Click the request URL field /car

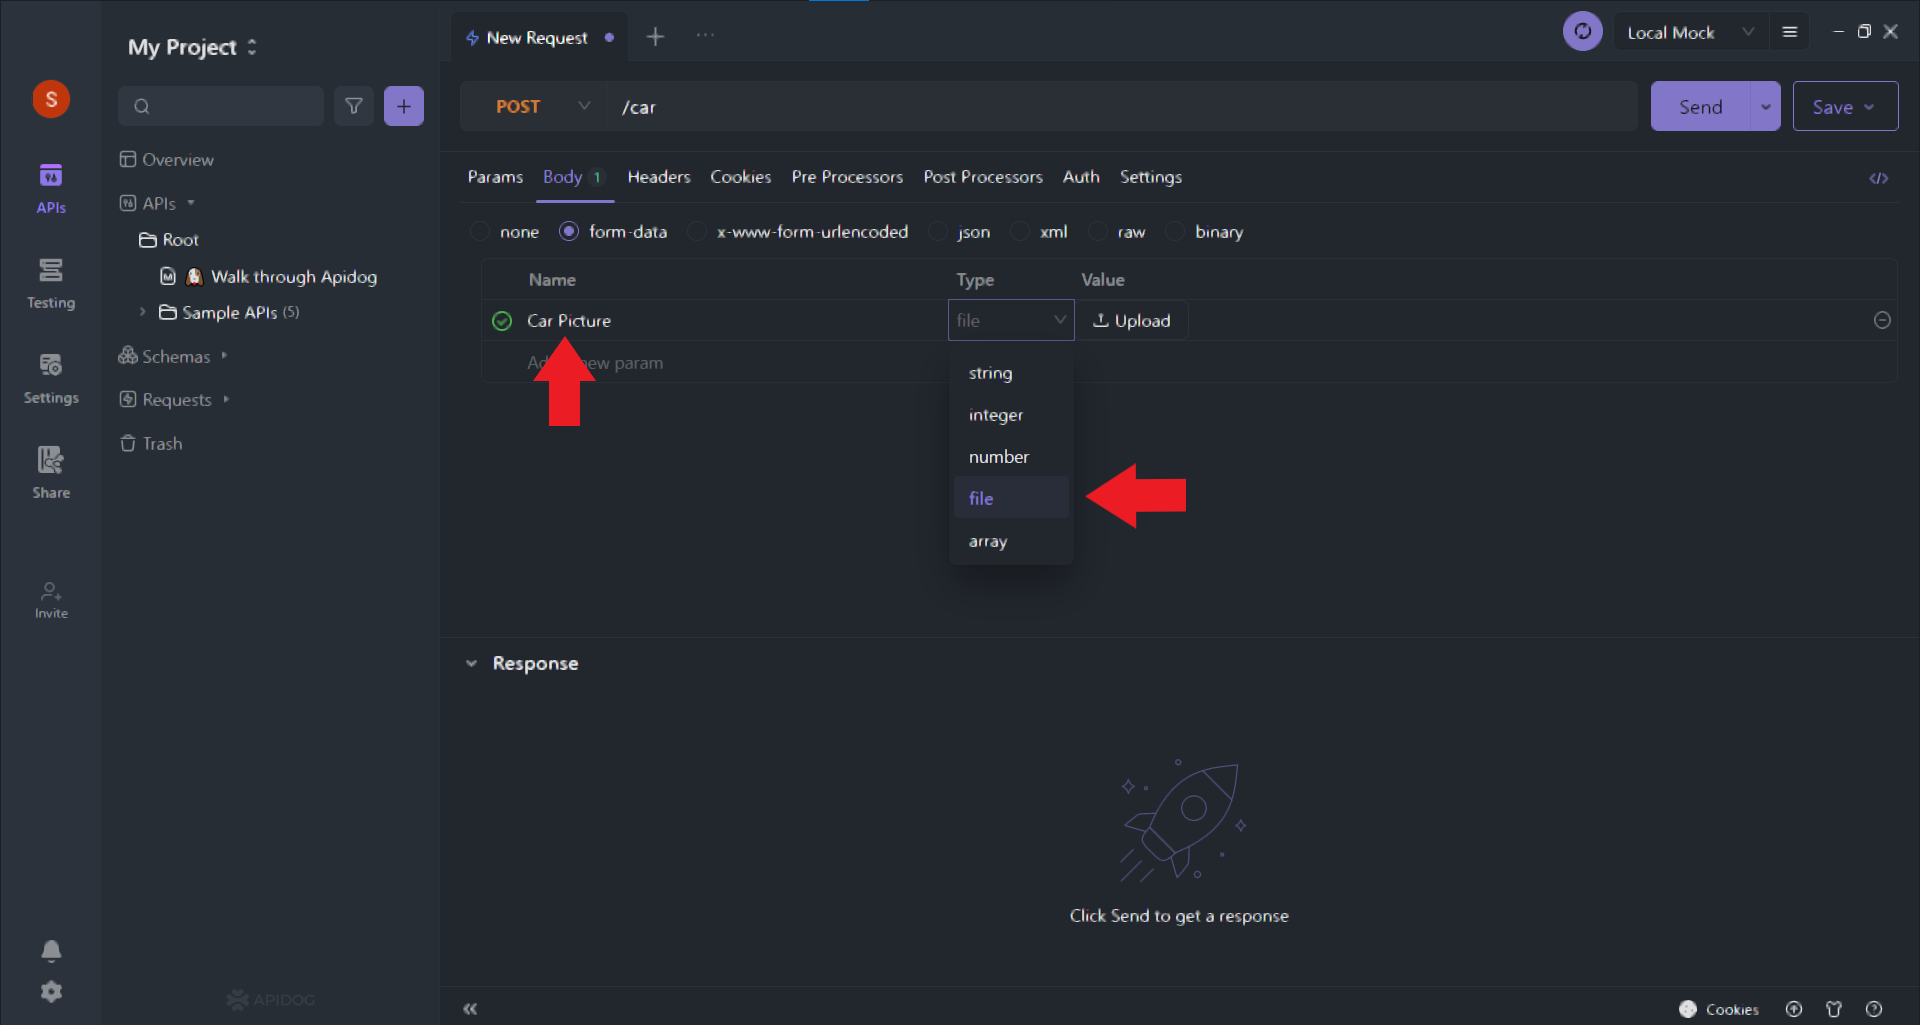1120,107
